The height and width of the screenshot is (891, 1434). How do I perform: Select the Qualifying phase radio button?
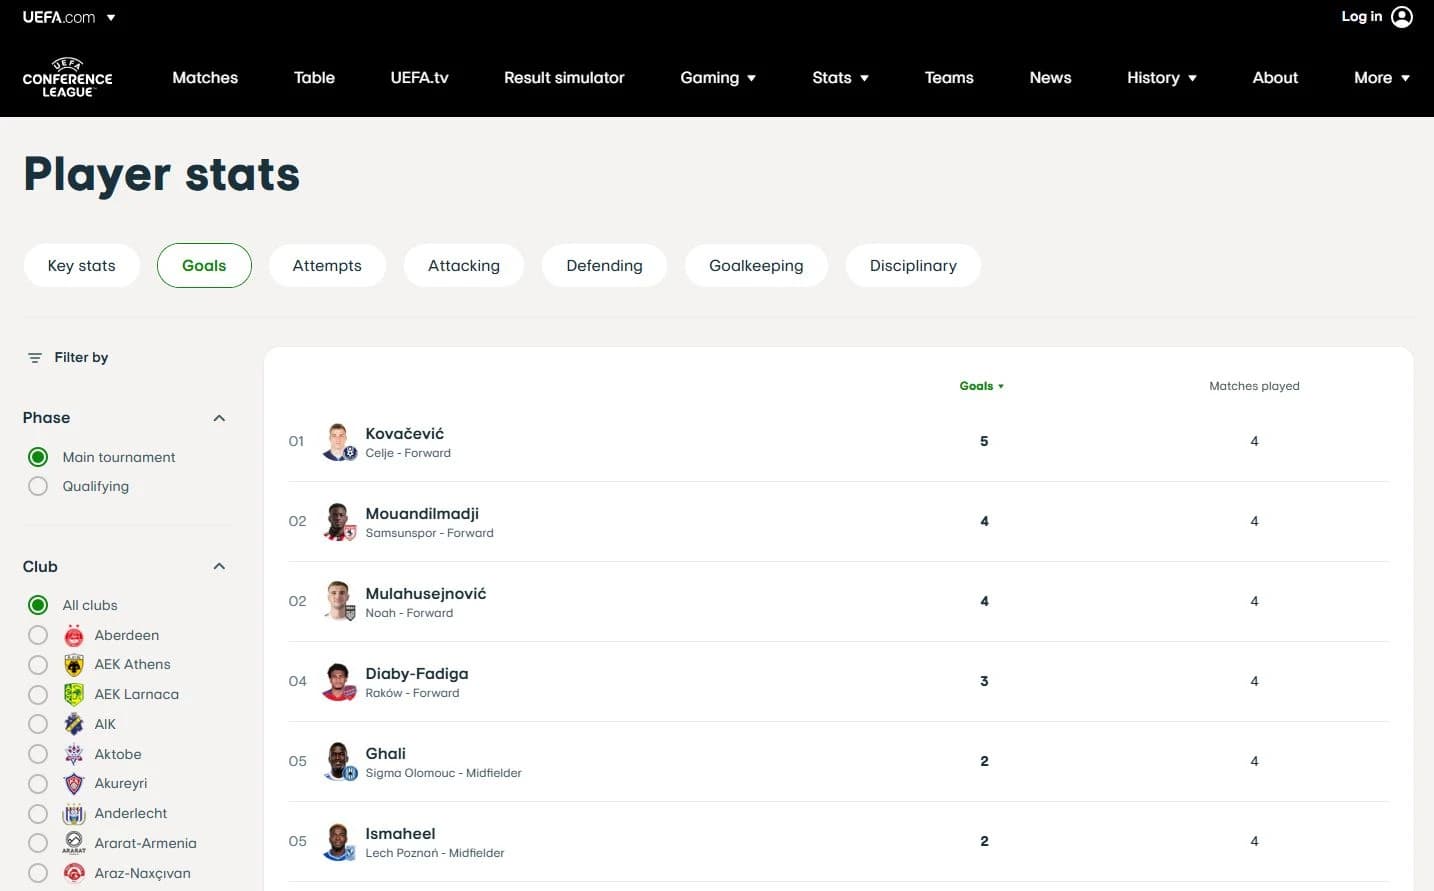[38, 486]
